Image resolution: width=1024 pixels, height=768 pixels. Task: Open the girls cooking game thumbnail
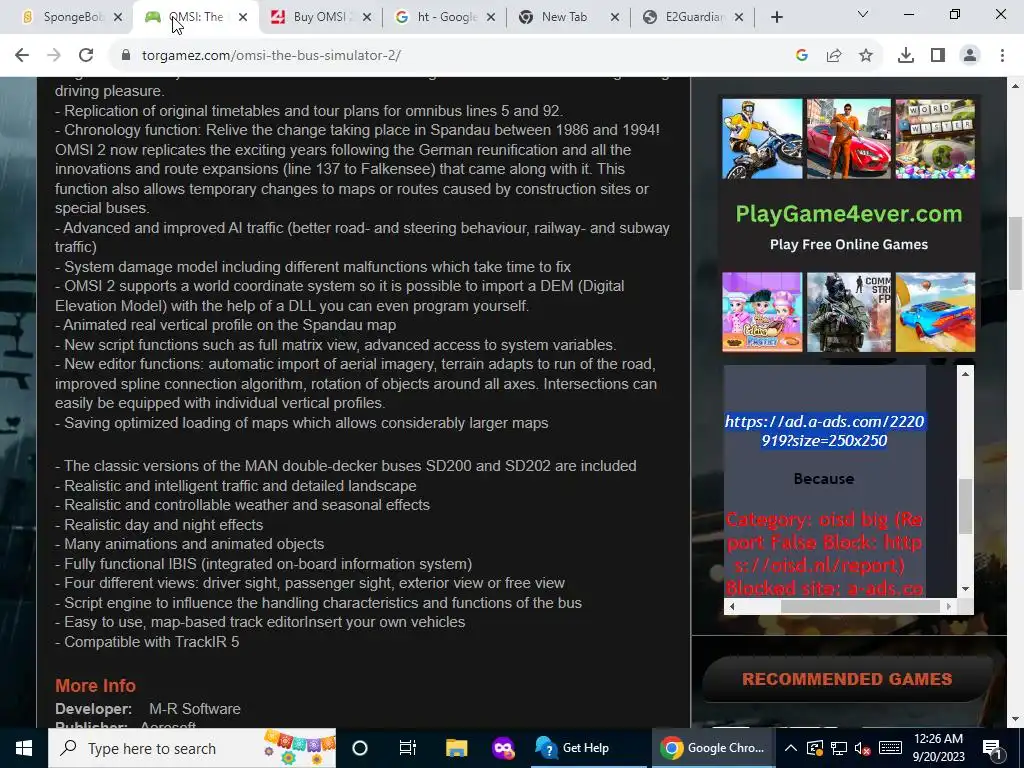pyautogui.click(x=762, y=312)
